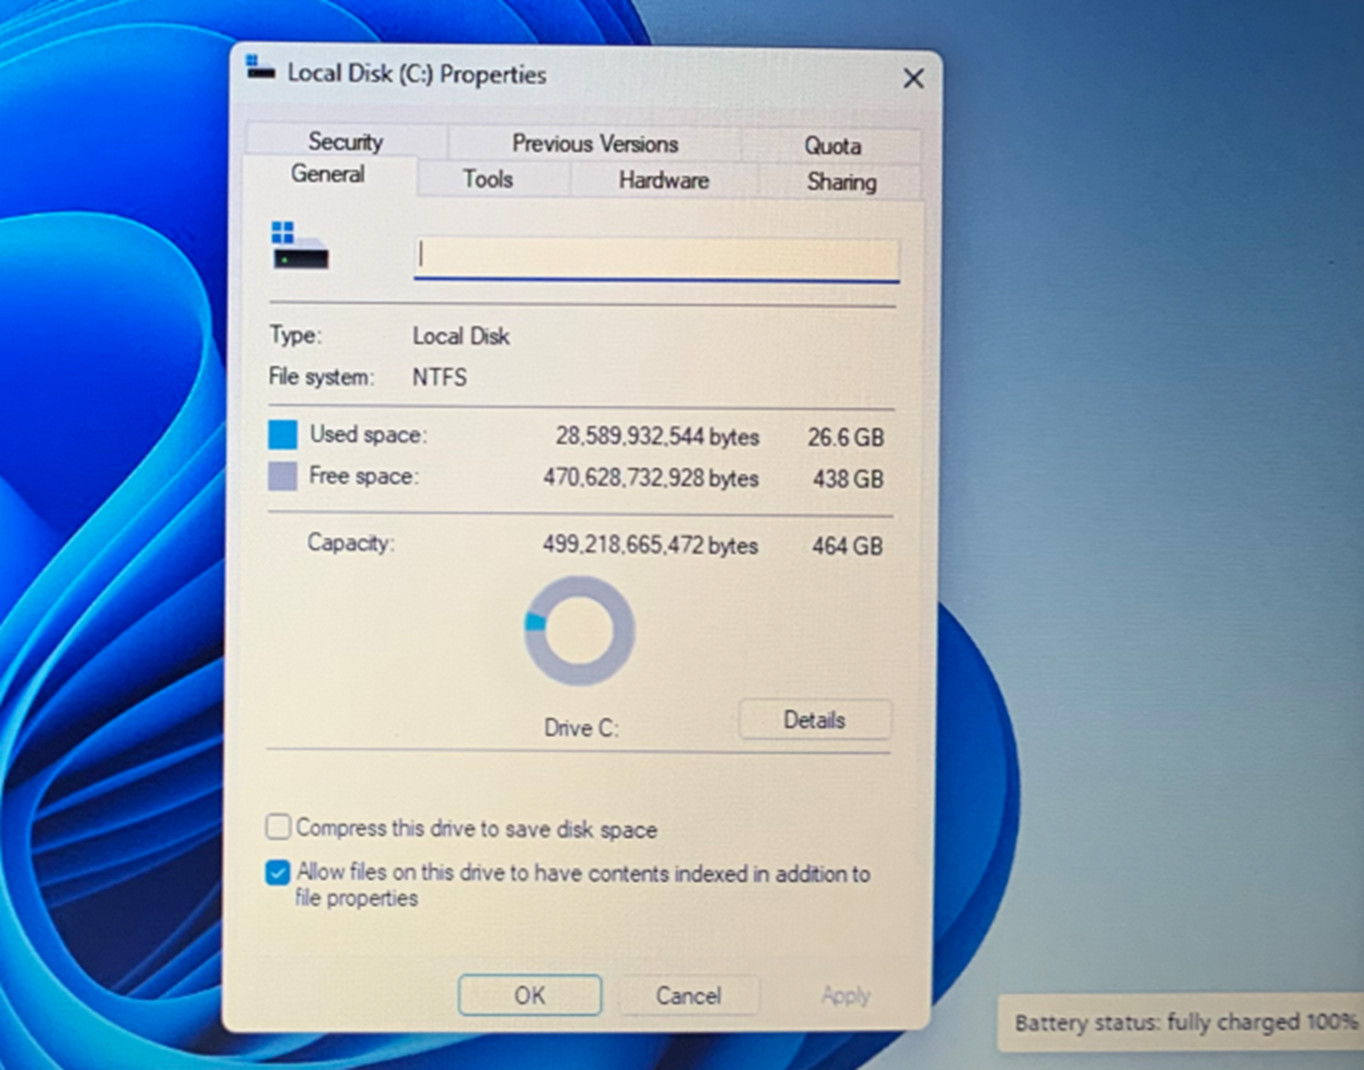This screenshot has height=1070, width=1364.
Task: Close the Local Disk Properties dialog
Action: click(913, 78)
